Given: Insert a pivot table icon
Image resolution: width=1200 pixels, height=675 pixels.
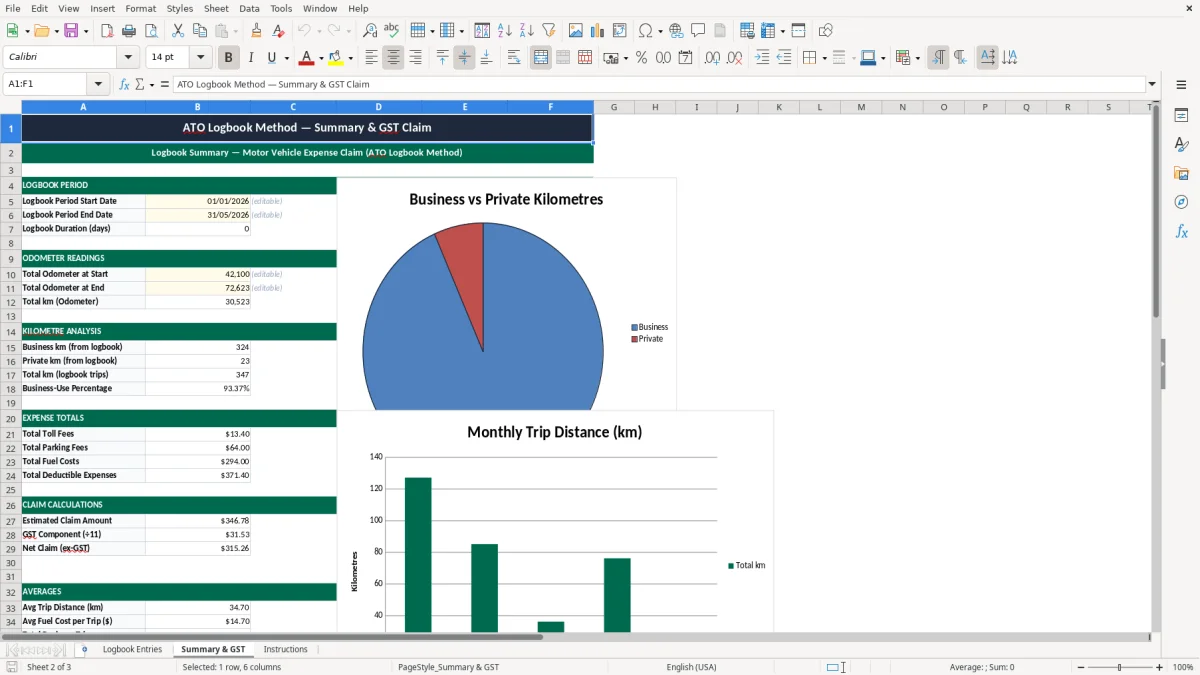Looking at the screenshot, I should [x=620, y=31].
